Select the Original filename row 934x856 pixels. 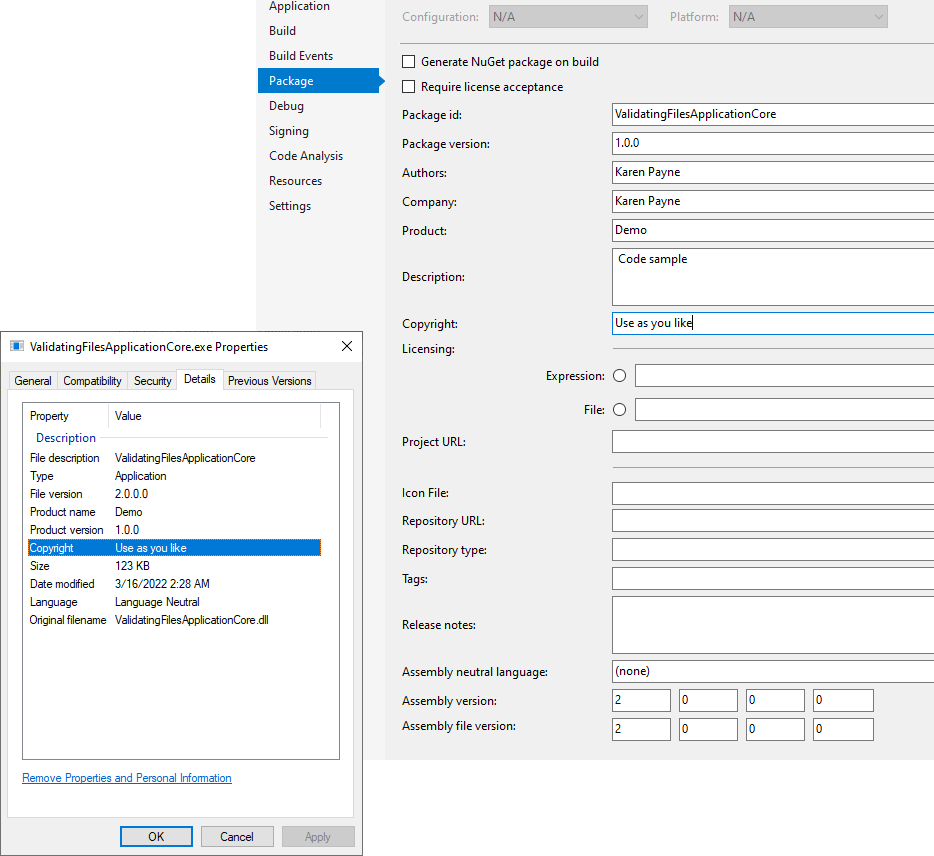175,620
